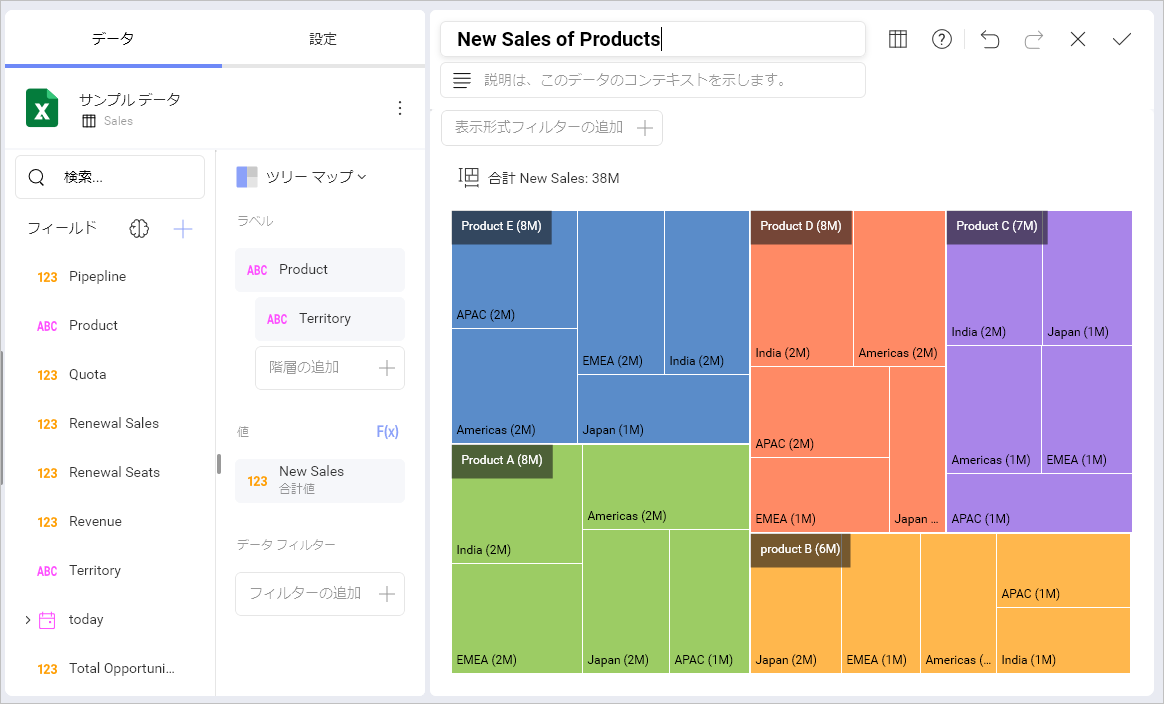The height and width of the screenshot is (704, 1164).
Task: Click the product B (6M) treemap header
Action: [x=800, y=550]
